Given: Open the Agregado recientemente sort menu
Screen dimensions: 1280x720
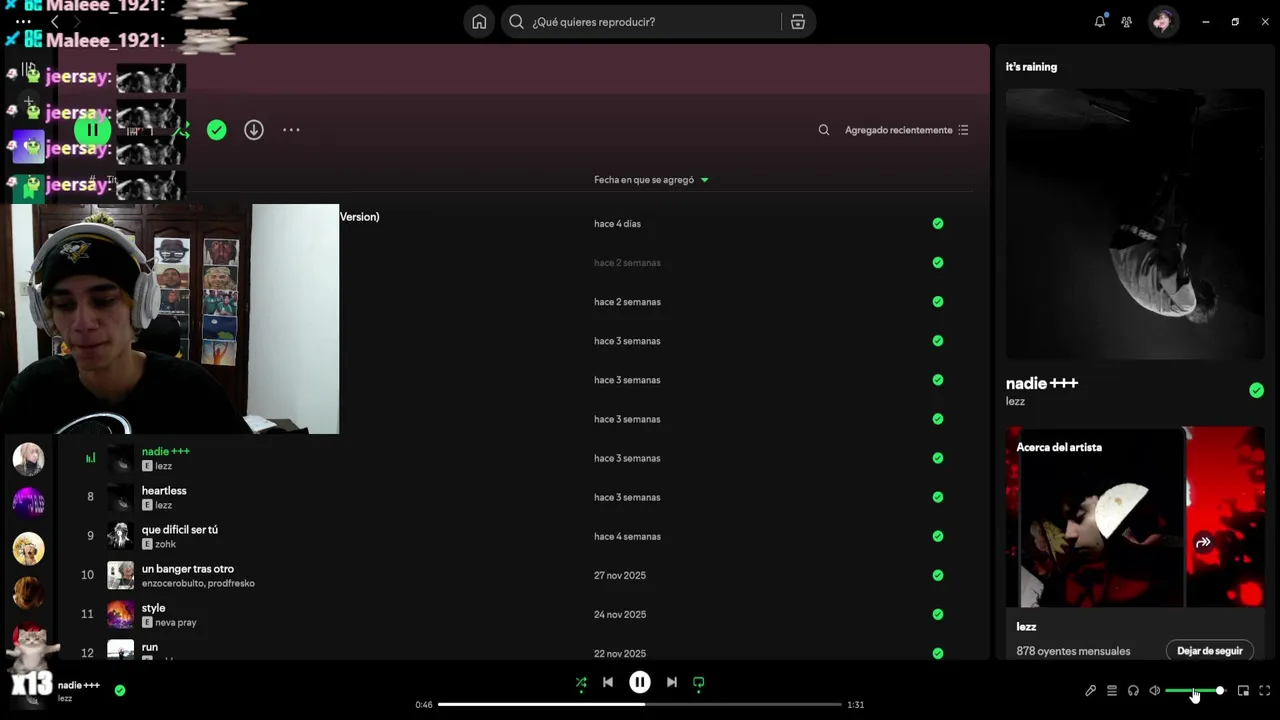Looking at the screenshot, I should 907,130.
